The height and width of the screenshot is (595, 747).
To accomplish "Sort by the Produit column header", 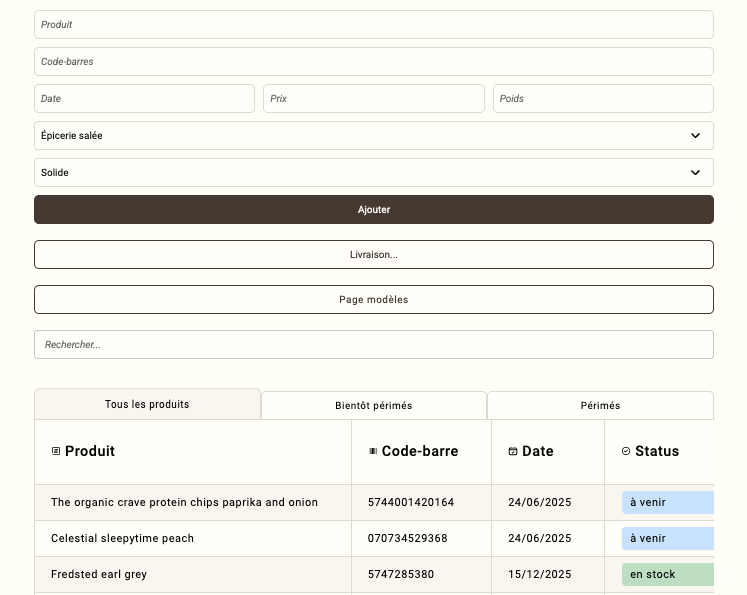I will click(x=193, y=452).
